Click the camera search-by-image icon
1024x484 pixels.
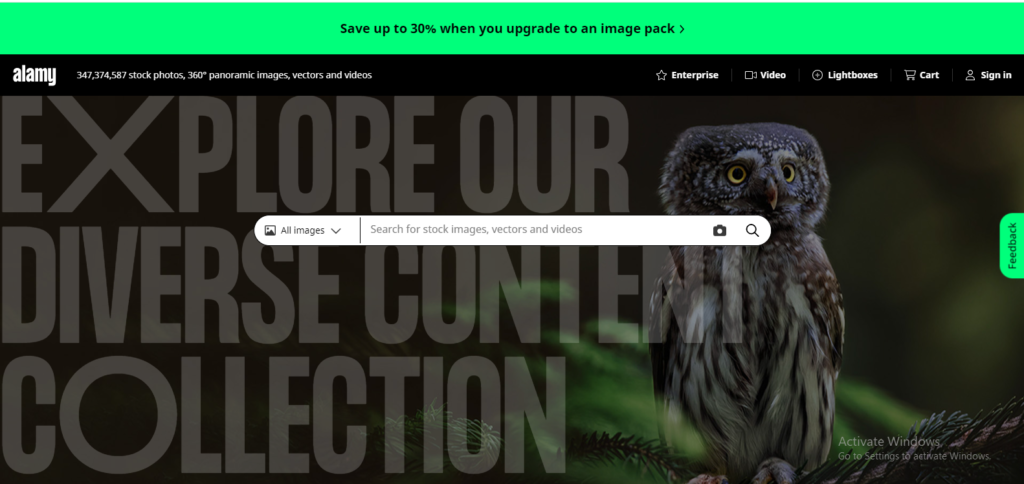coord(719,231)
